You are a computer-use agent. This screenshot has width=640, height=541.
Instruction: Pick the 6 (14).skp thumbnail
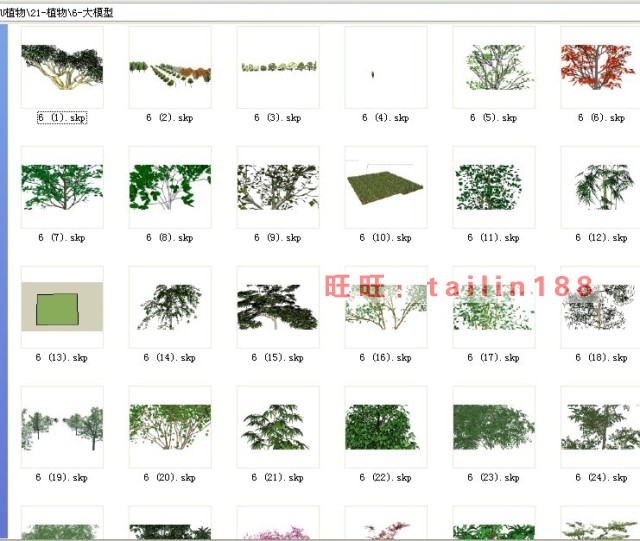click(x=170, y=307)
